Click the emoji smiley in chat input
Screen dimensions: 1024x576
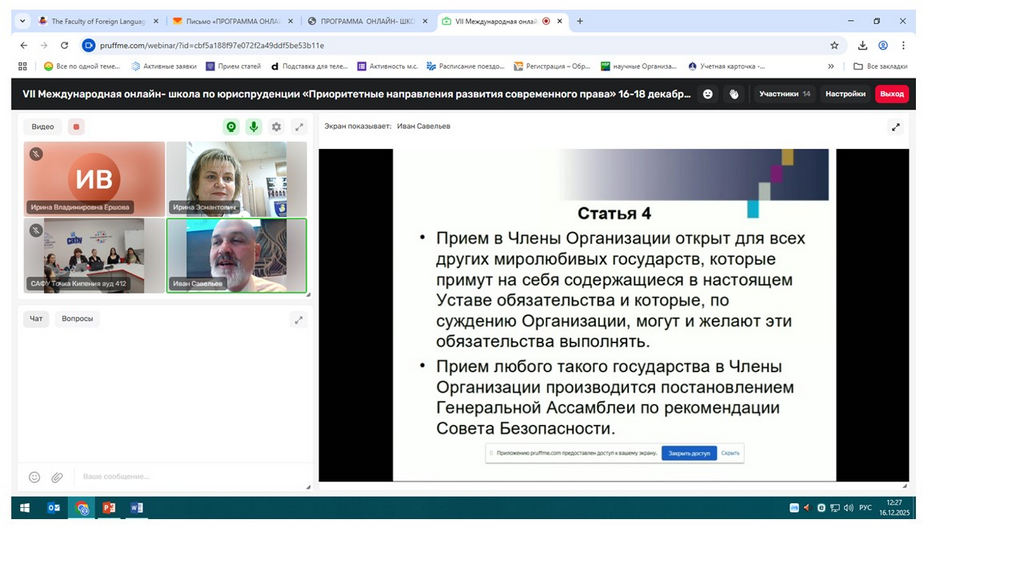pos(35,477)
